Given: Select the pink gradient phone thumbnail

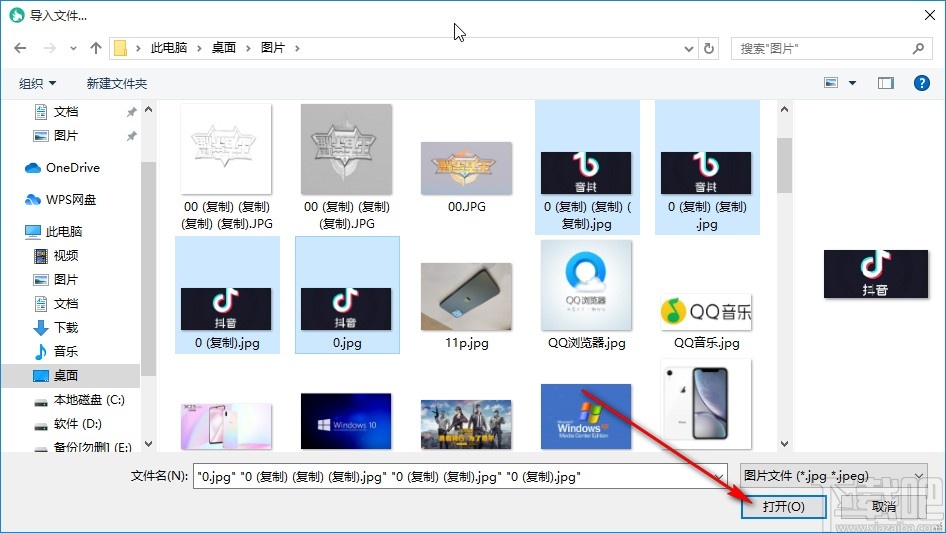Looking at the screenshot, I should click(x=226, y=426).
